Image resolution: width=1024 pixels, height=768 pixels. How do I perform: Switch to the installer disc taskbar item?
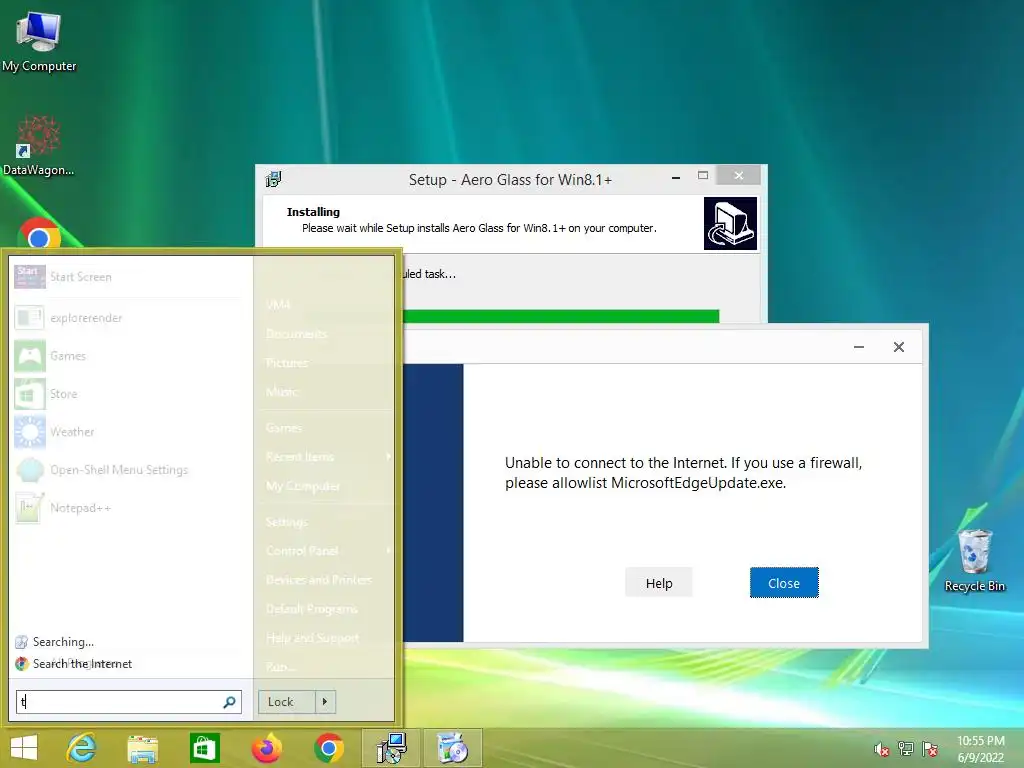click(453, 748)
